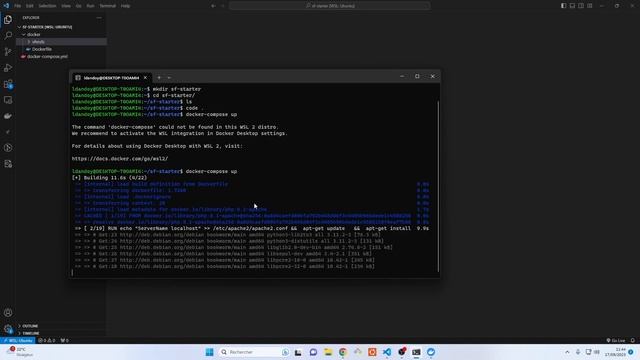Open a new tab in the terminal window
640x360 pixels.
[x=159, y=78]
